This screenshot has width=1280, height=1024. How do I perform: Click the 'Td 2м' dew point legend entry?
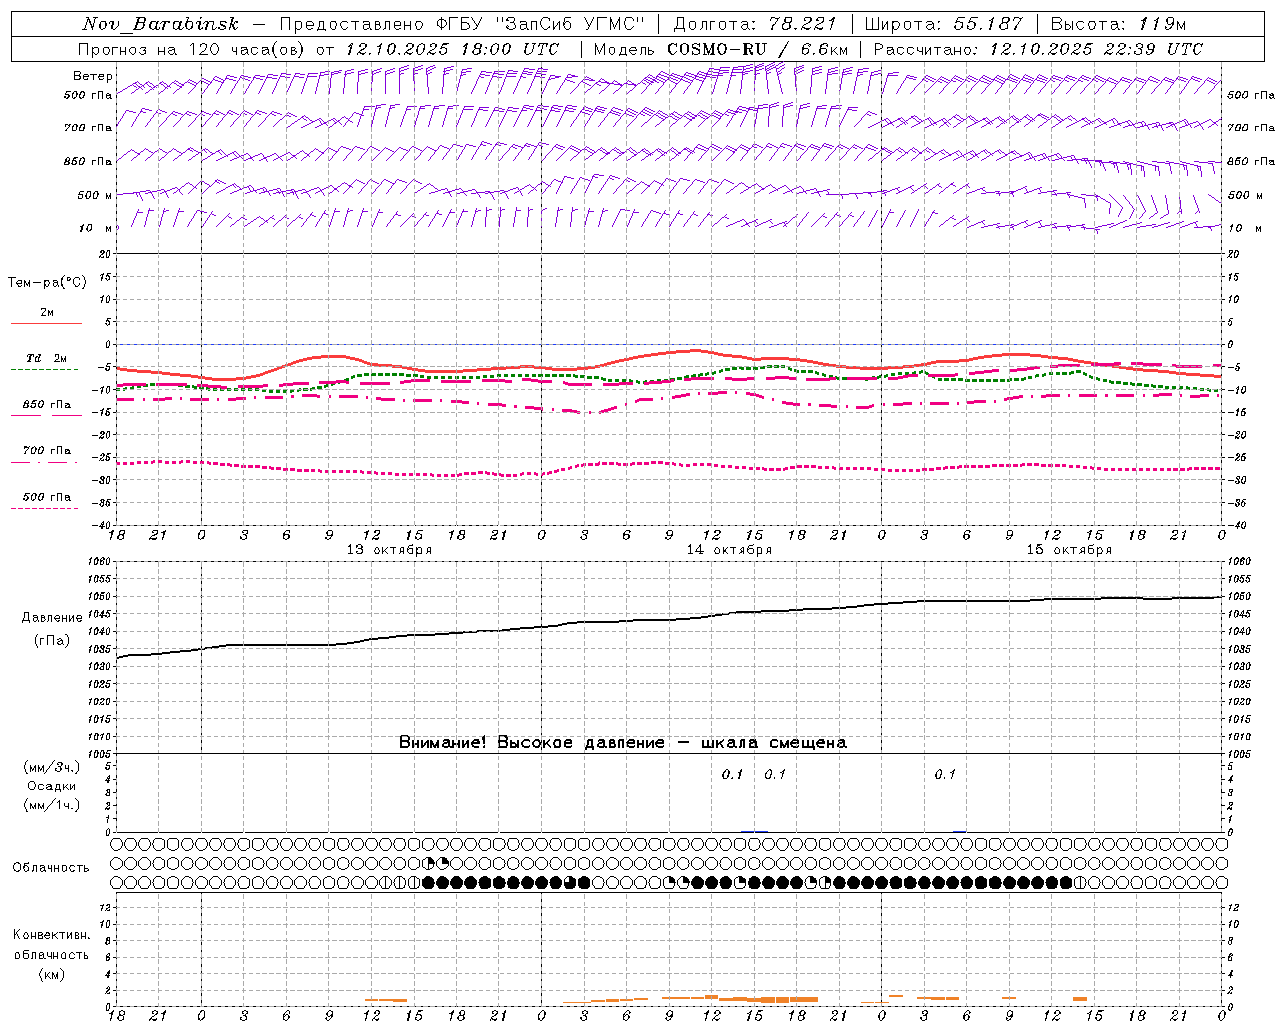click(46, 358)
